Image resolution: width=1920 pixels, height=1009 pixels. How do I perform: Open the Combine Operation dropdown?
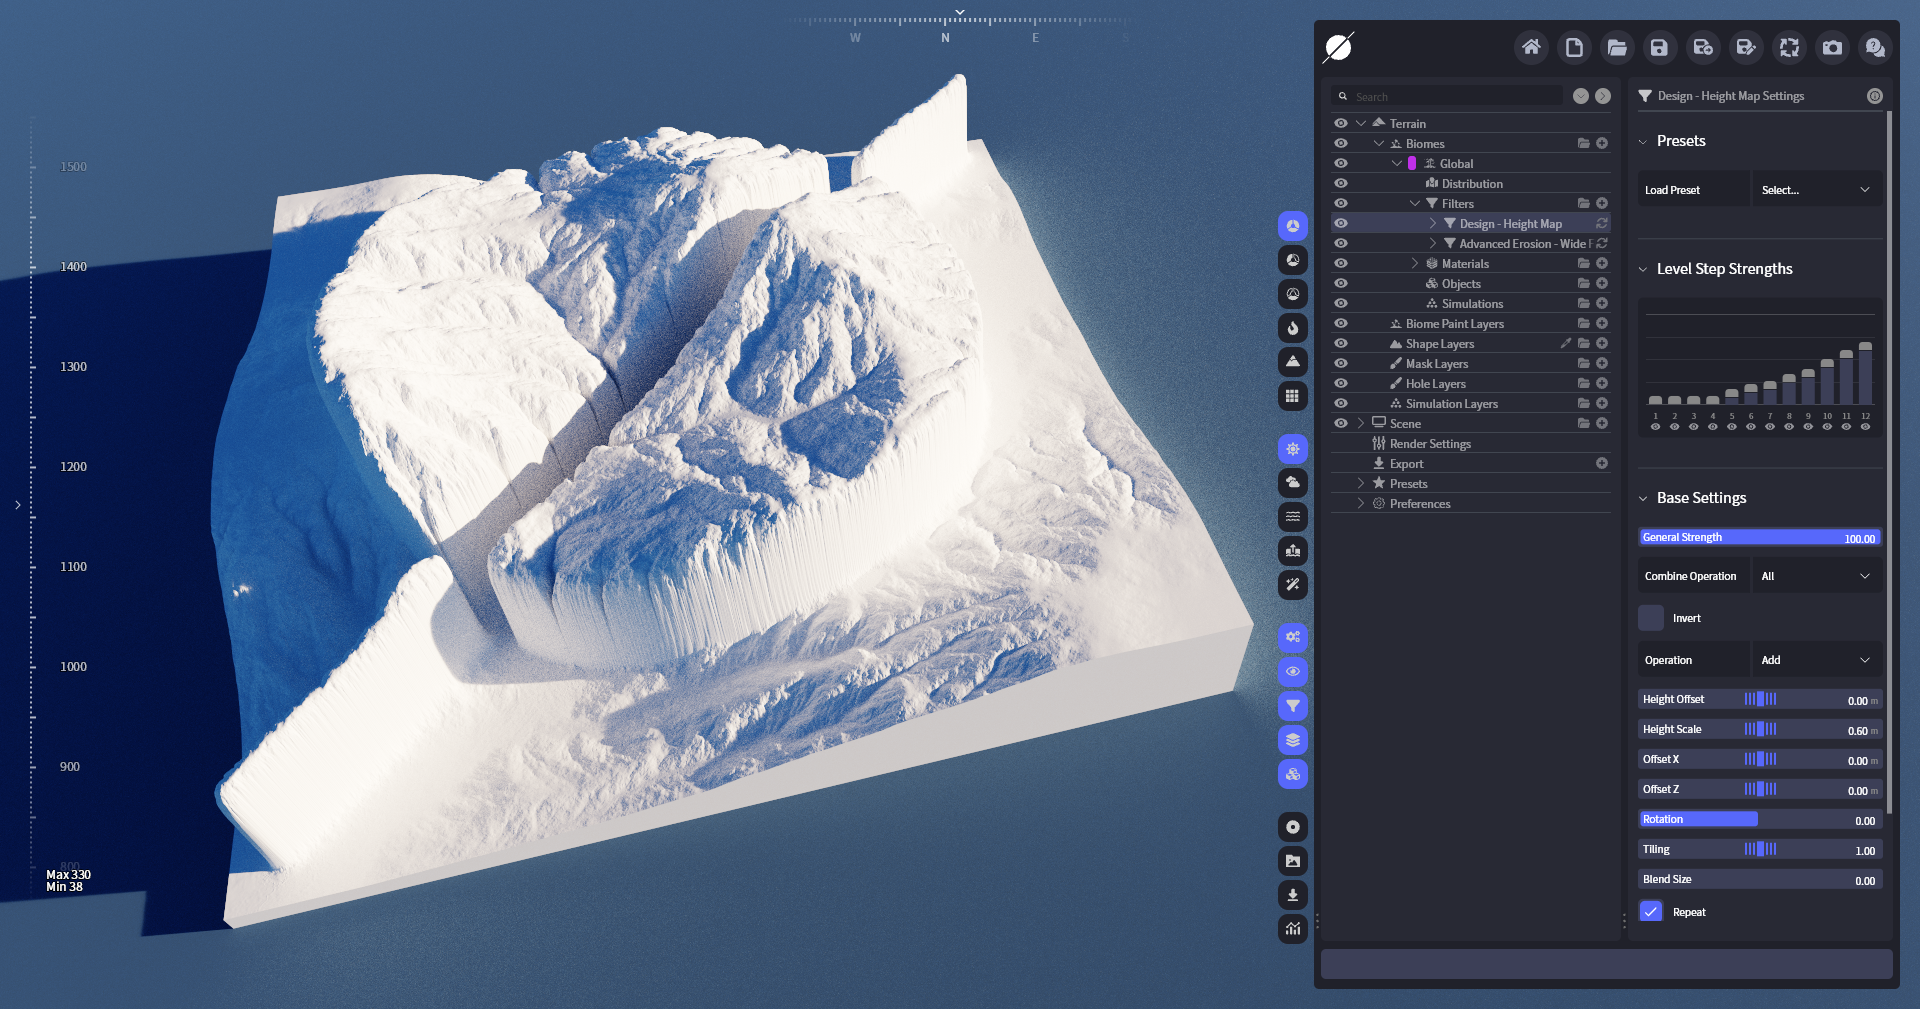tap(1816, 576)
